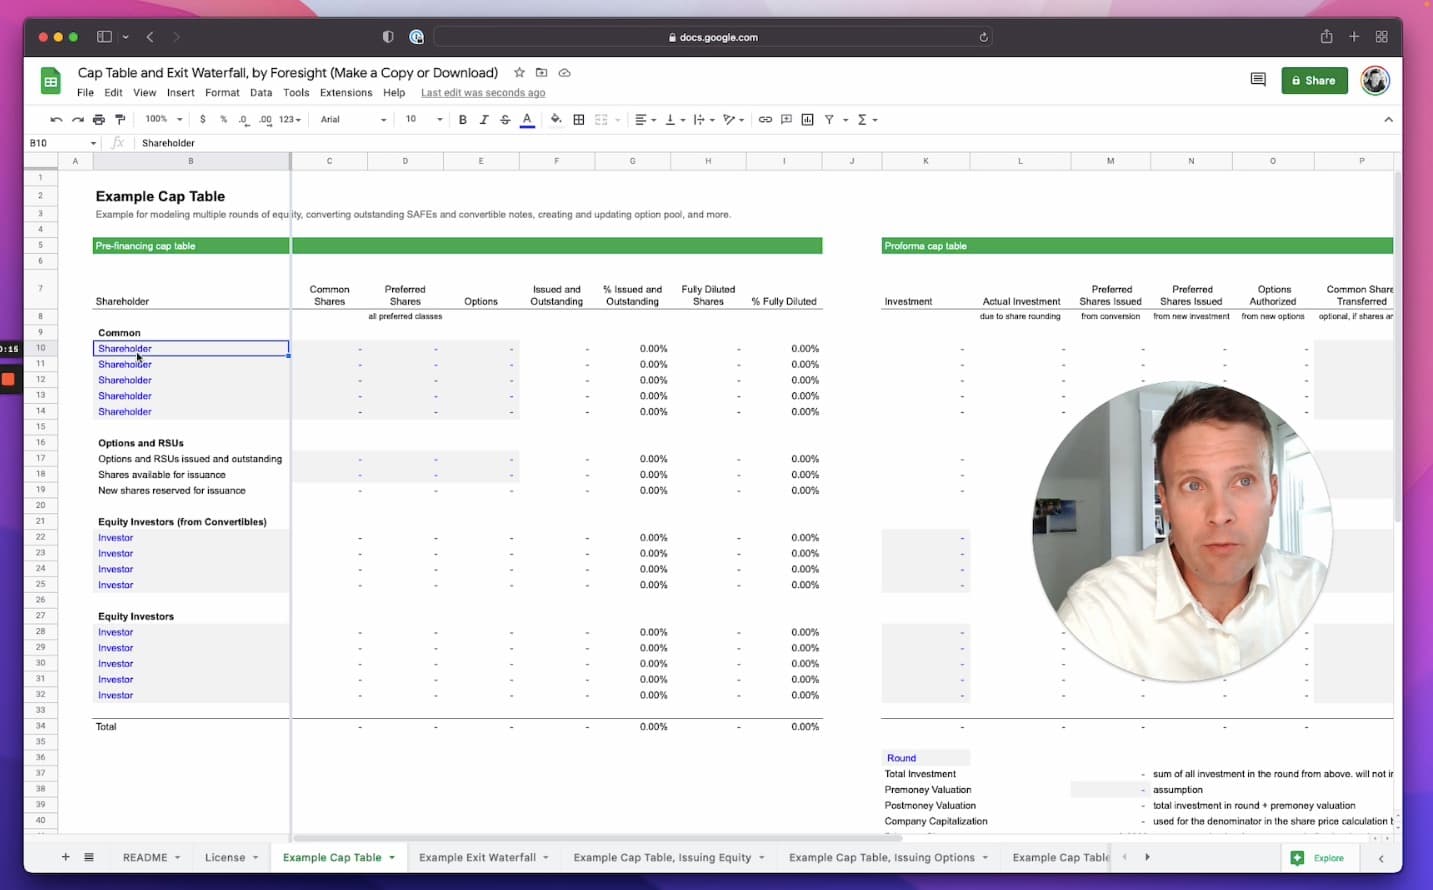Click the insert chart icon
The width and height of the screenshot is (1433, 890).
[x=807, y=119]
